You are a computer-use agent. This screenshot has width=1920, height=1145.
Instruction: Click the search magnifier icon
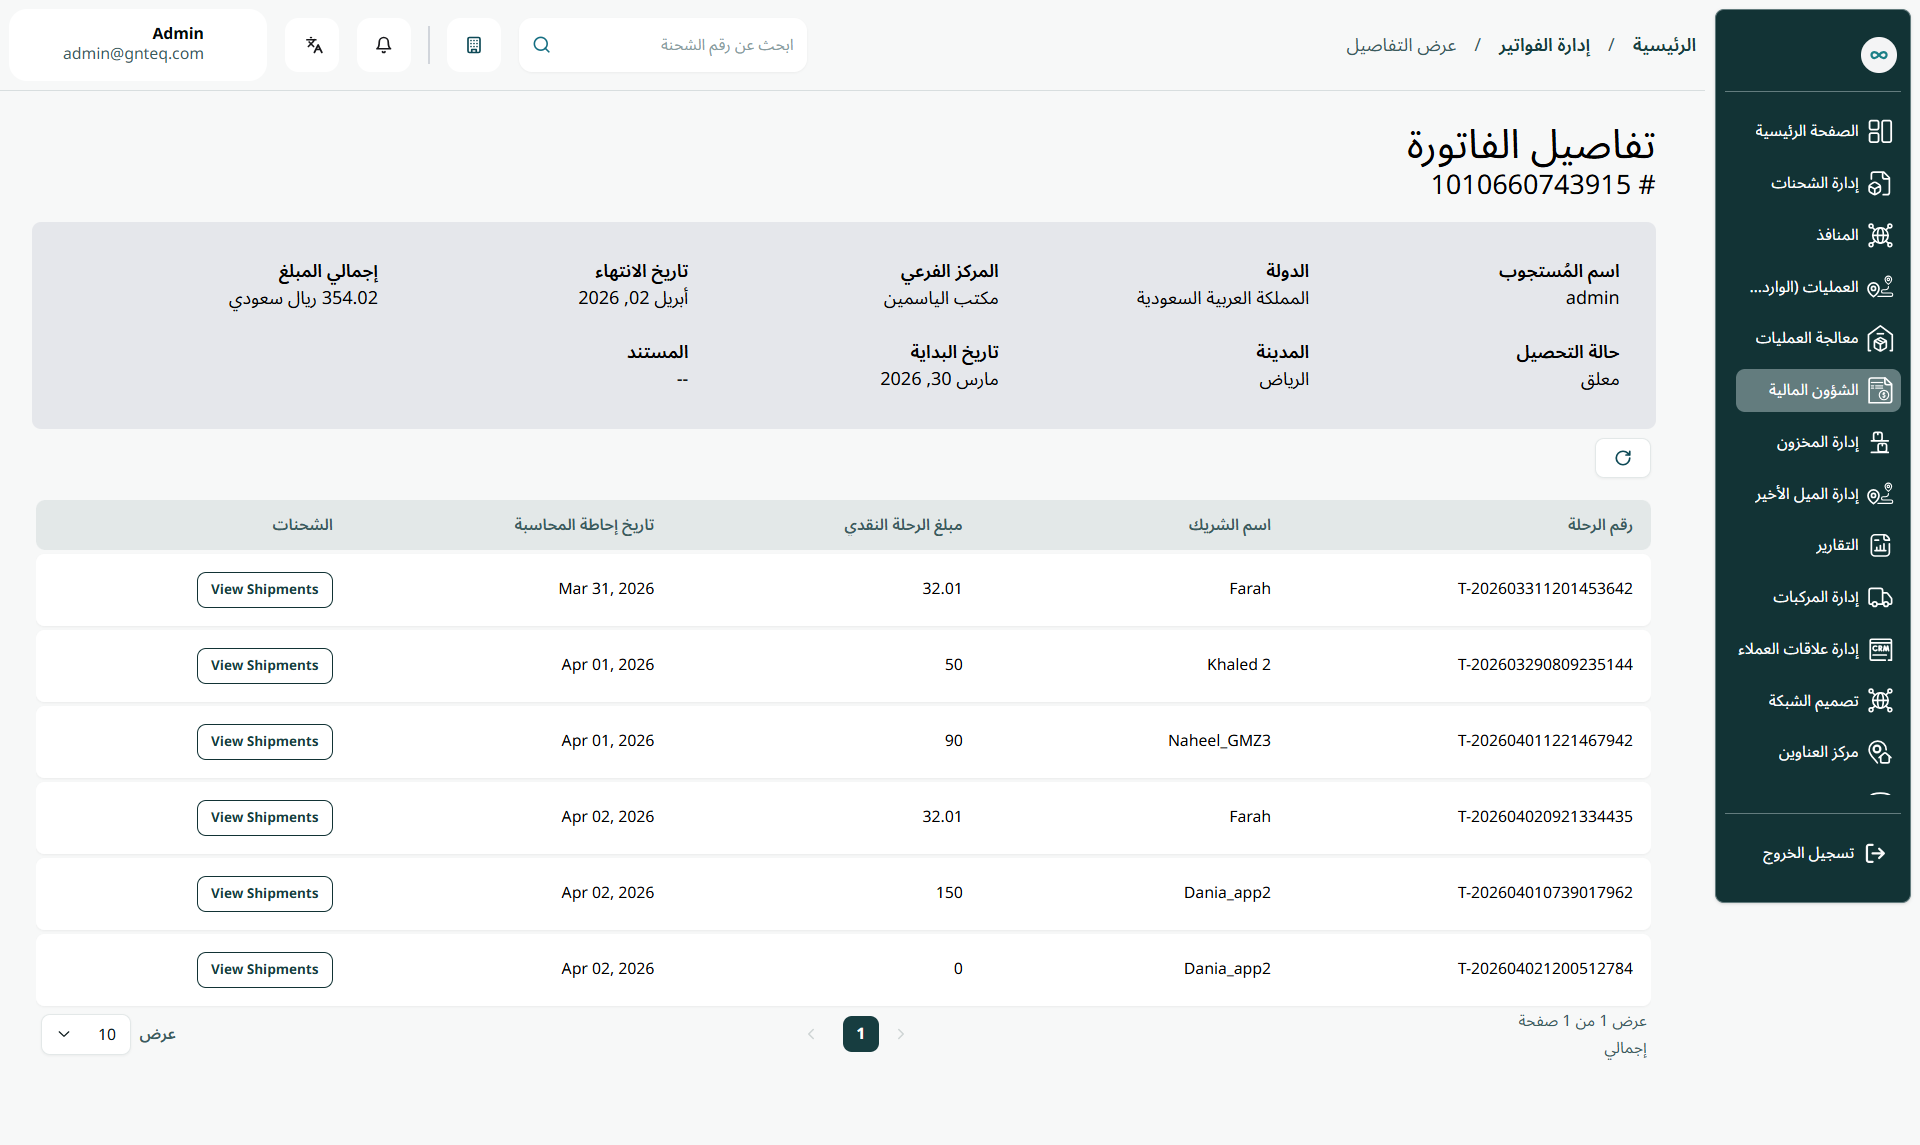pyautogui.click(x=542, y=45)
